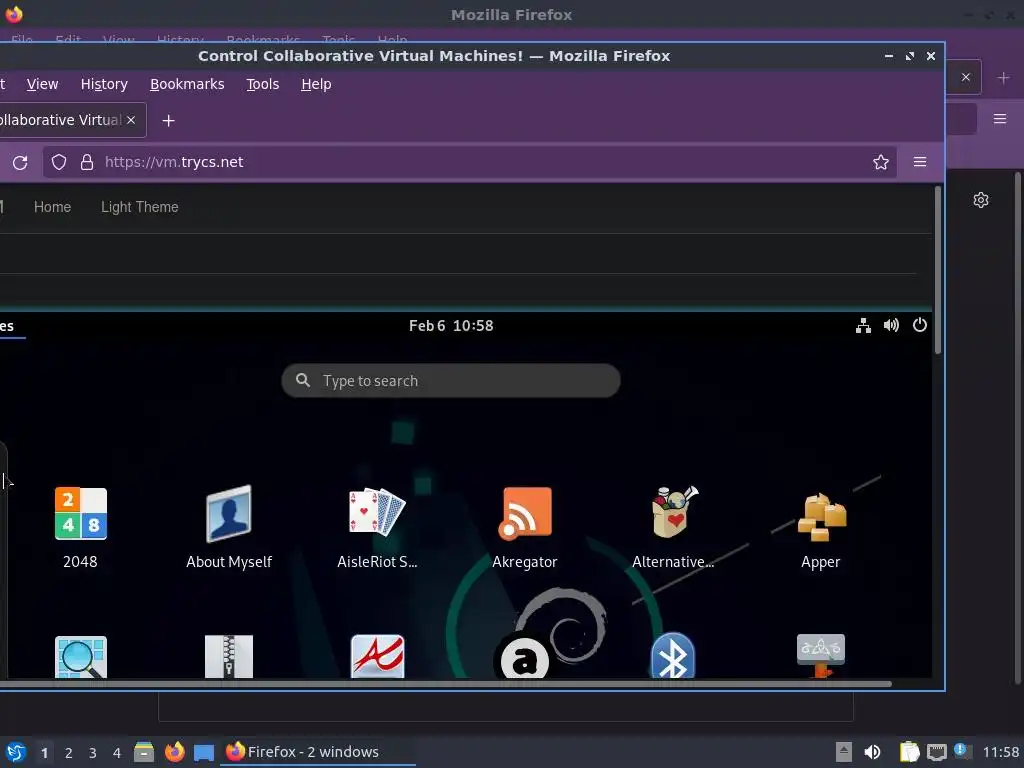Open the gray monitor app icon bottom right
Image resolution: width=1024 pixels, height=768 pixels.
point(821,656)
